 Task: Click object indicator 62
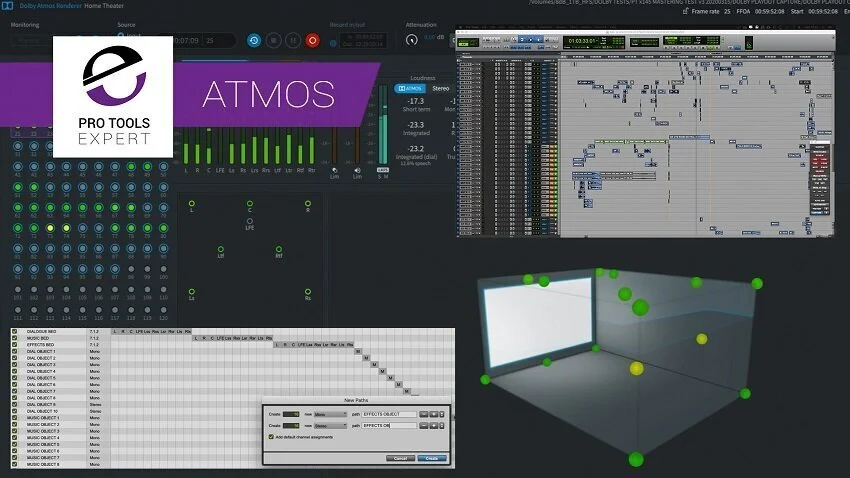(34, 208)
